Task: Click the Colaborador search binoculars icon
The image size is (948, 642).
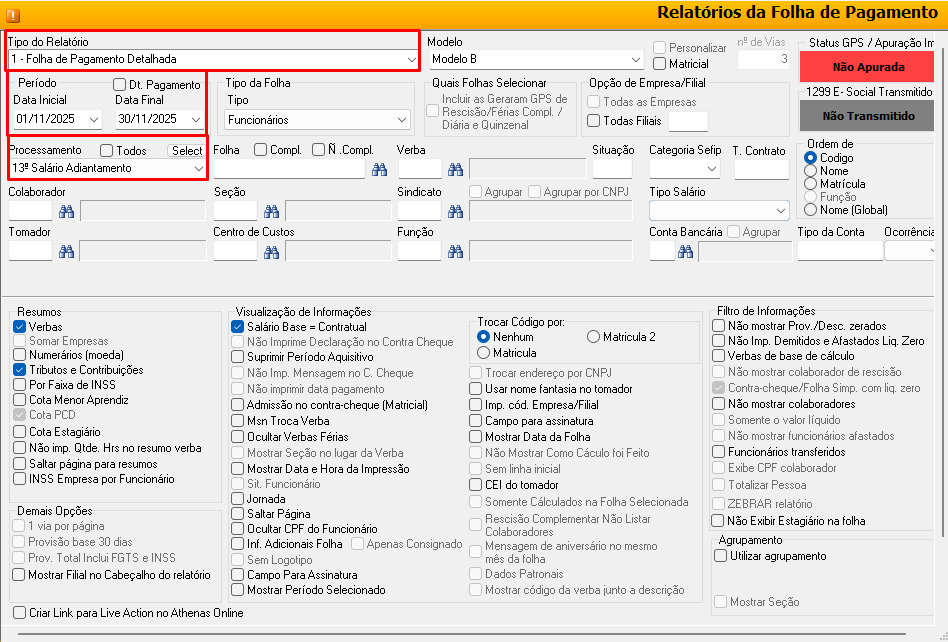Action: tap(66, 211)
